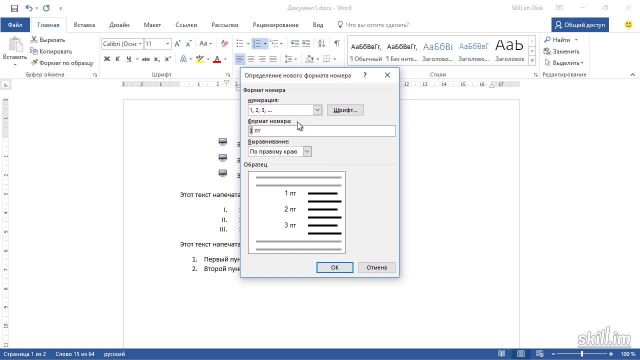This screenshot has width=640, height=360.
Task: Toggle superscript formatting
Action: click(x=168, y=59)
